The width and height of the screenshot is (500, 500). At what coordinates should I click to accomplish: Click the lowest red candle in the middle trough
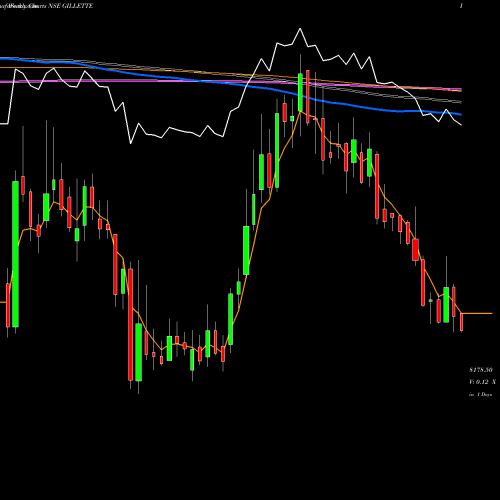(x=131, y=324)
